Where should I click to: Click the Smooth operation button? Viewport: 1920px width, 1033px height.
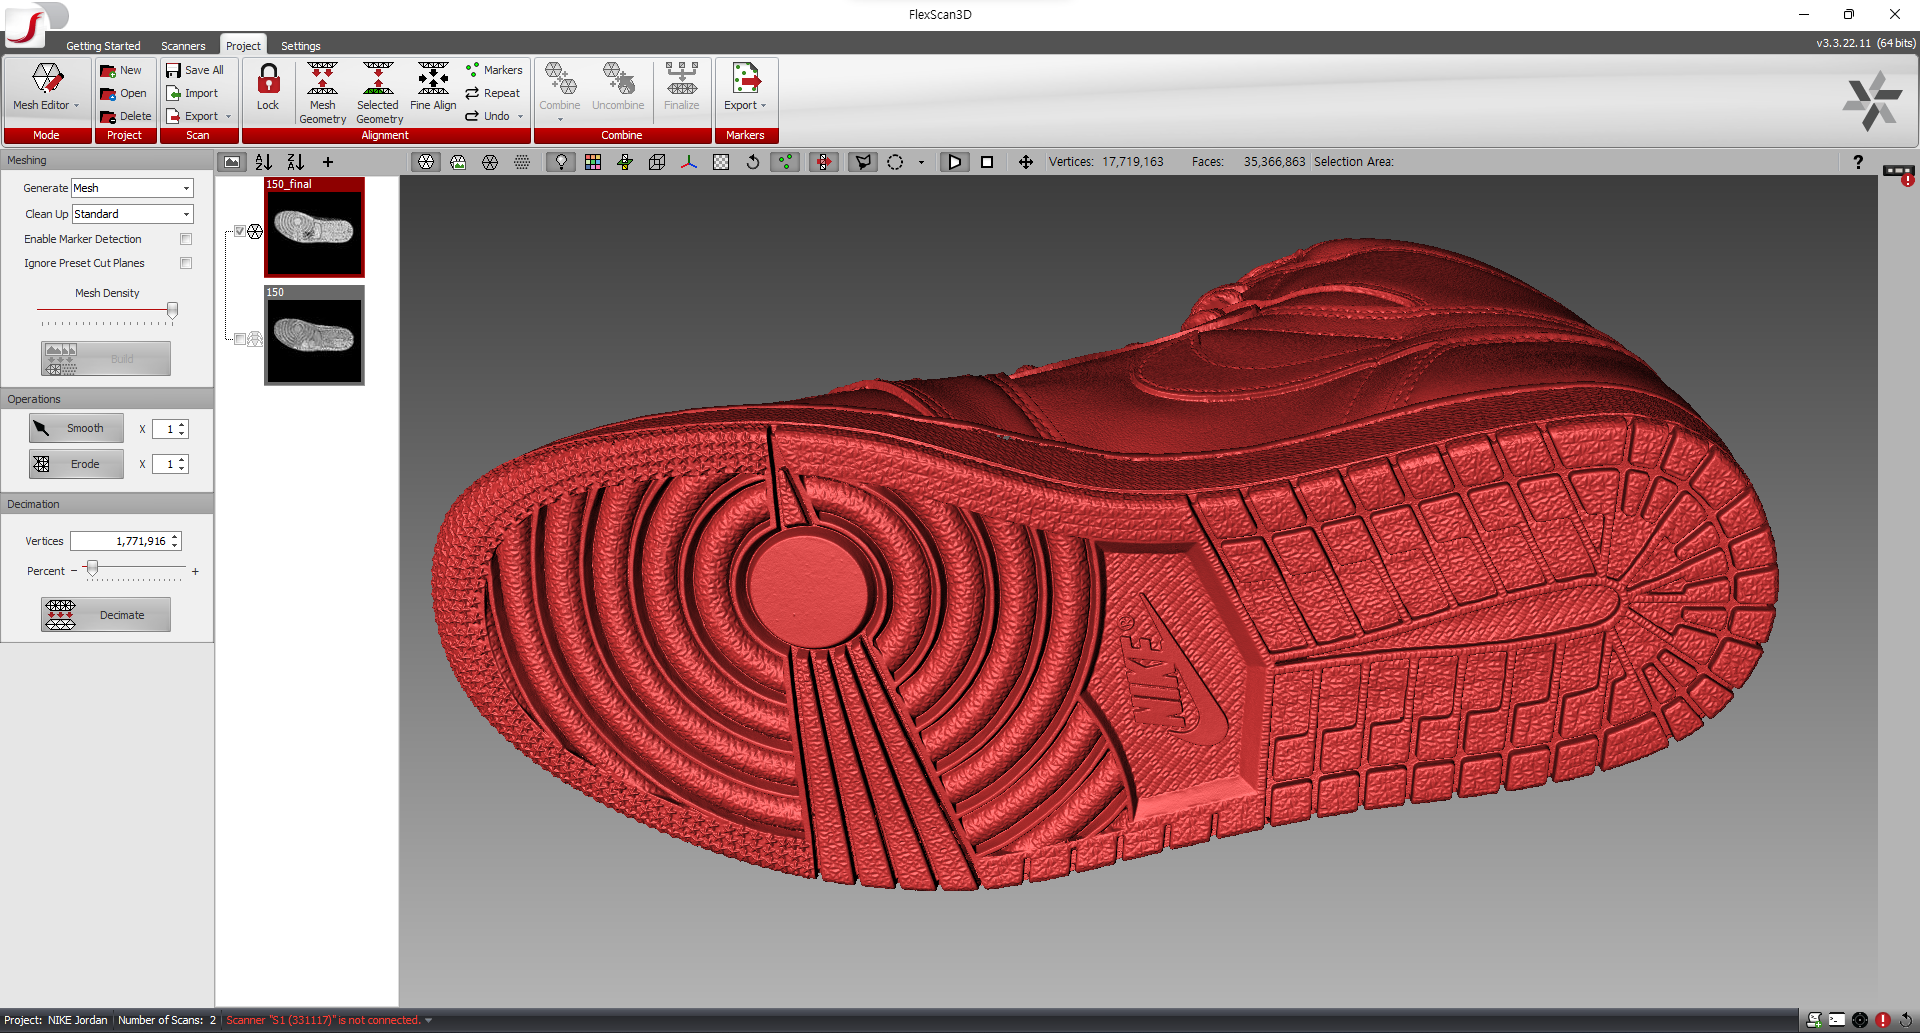point(77,428)
